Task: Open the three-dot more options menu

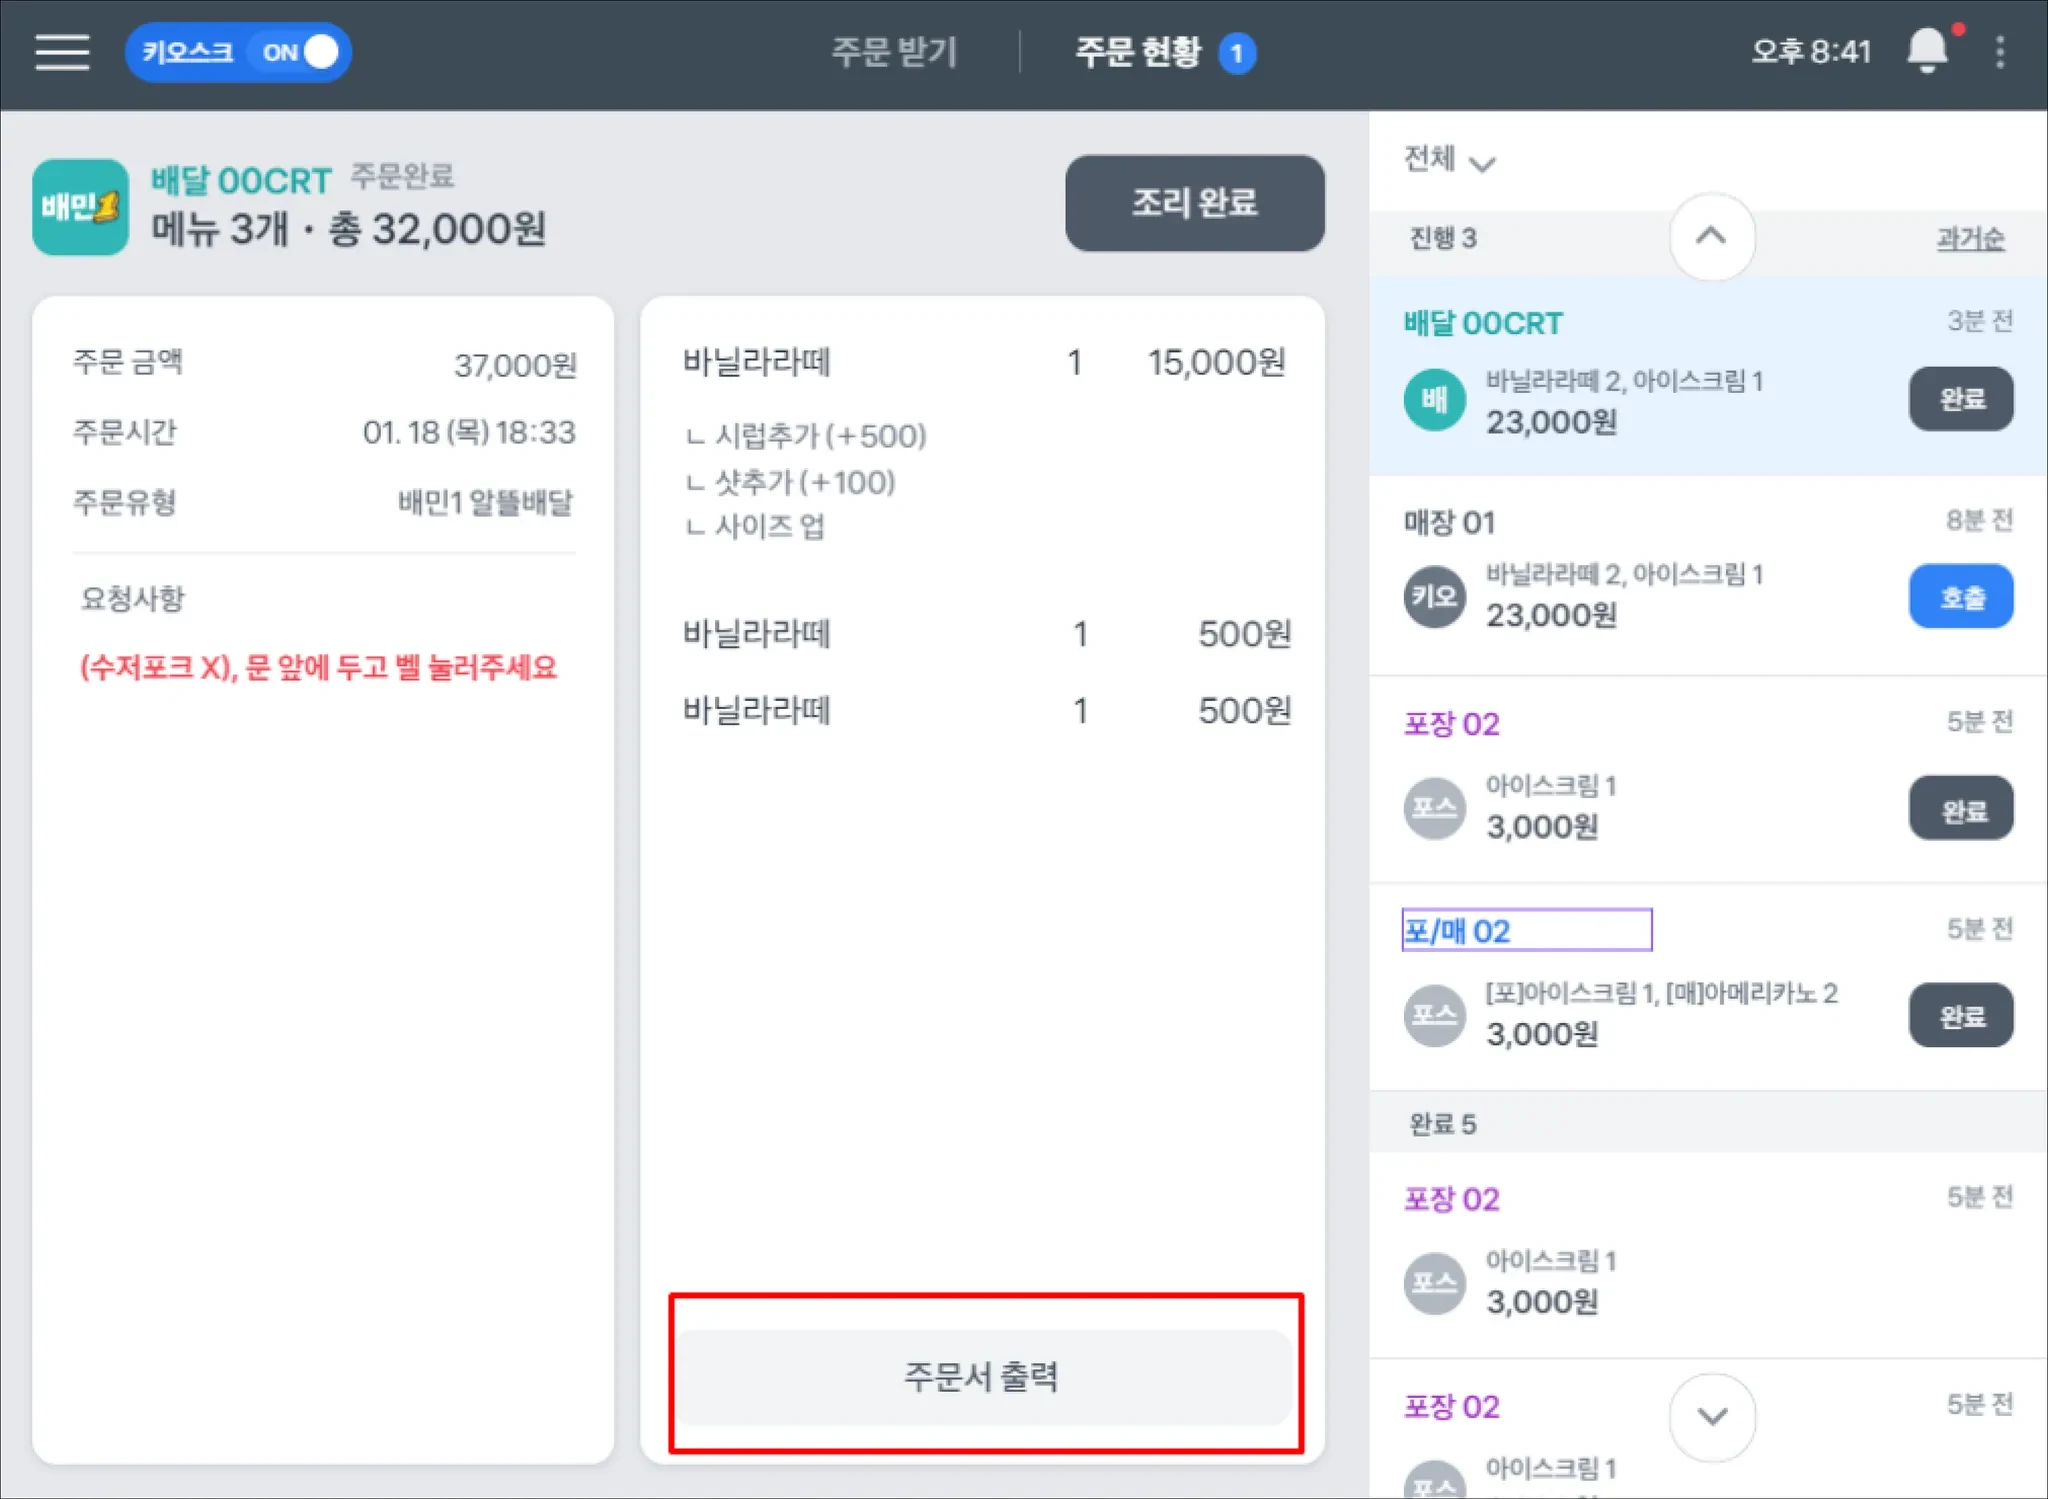Action: tap(2000, 52)
